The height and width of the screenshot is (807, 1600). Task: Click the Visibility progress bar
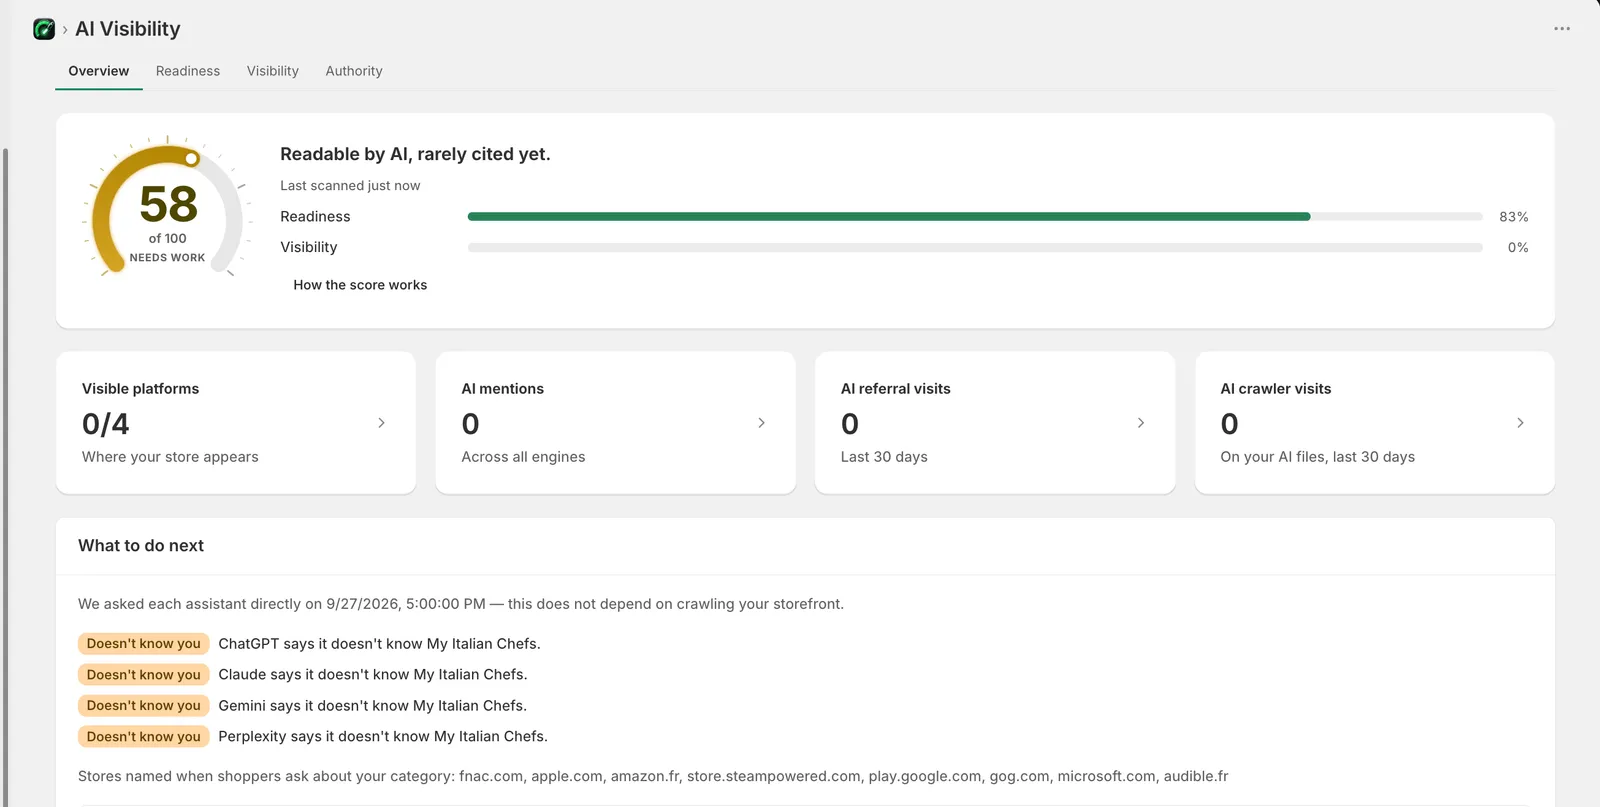pos(975,248)
